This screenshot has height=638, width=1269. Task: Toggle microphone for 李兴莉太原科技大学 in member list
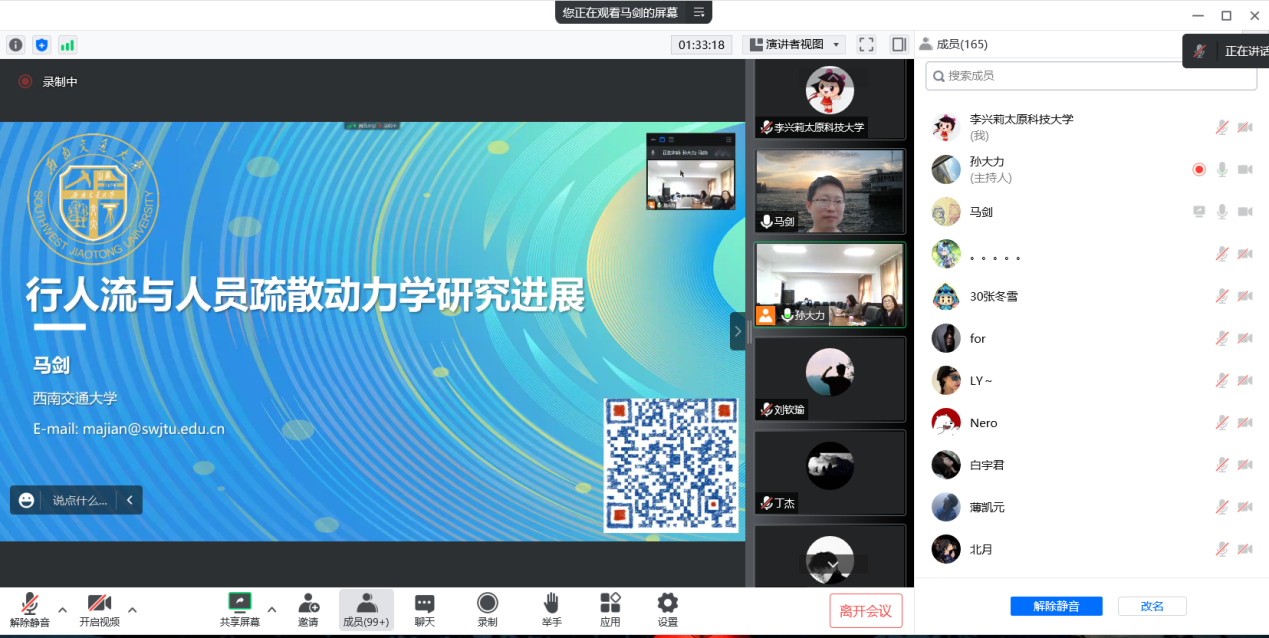(x=1222, y=127)
